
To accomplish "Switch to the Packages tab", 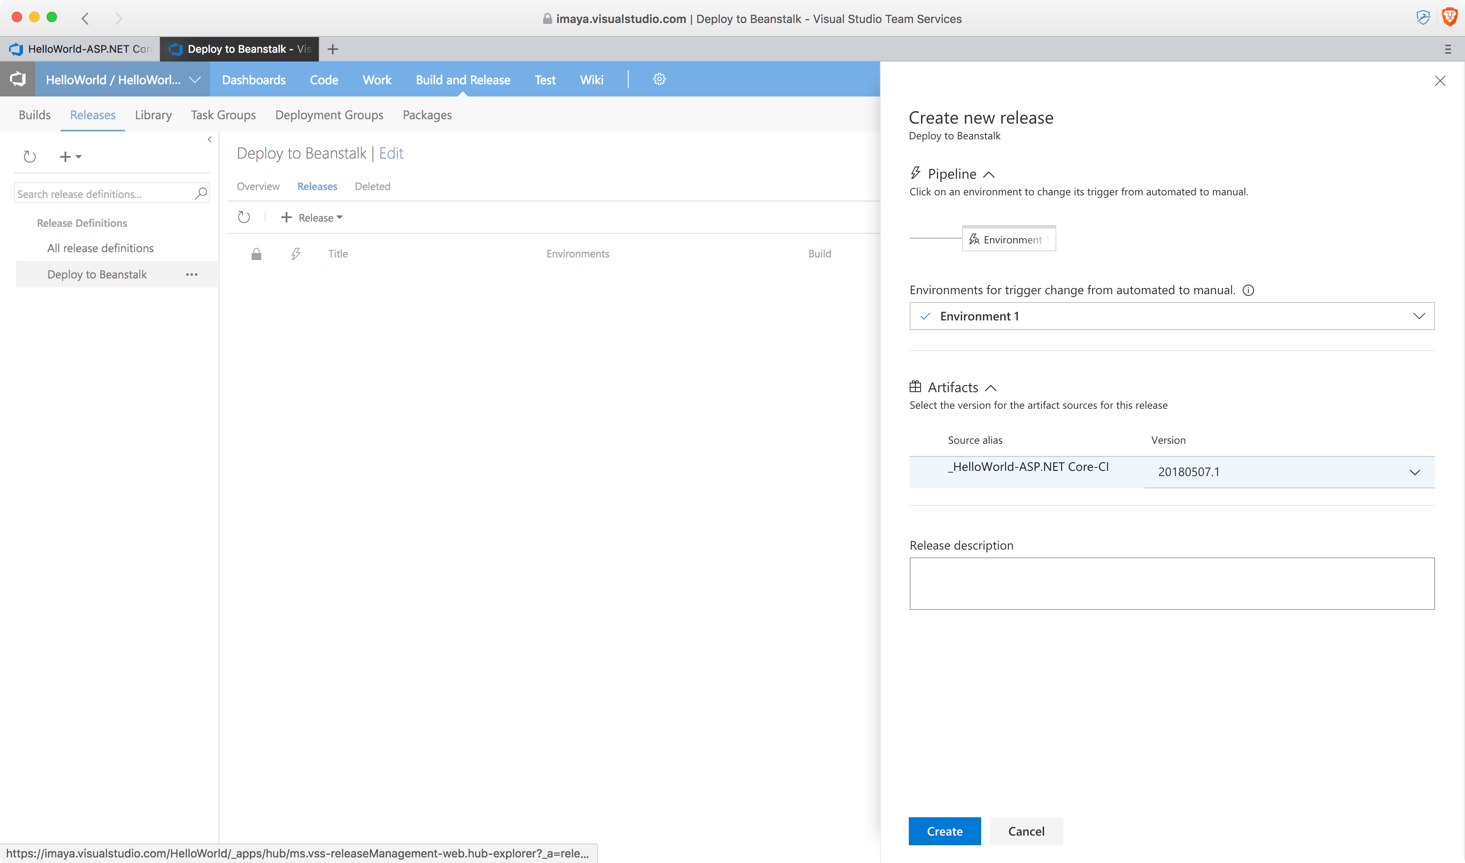I will pos(427,115).
